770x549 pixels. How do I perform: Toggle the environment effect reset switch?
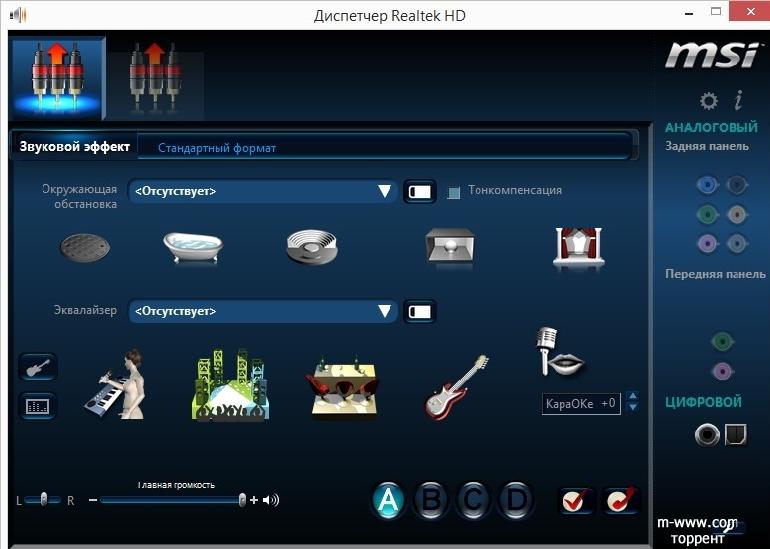(x=420, y=191)
